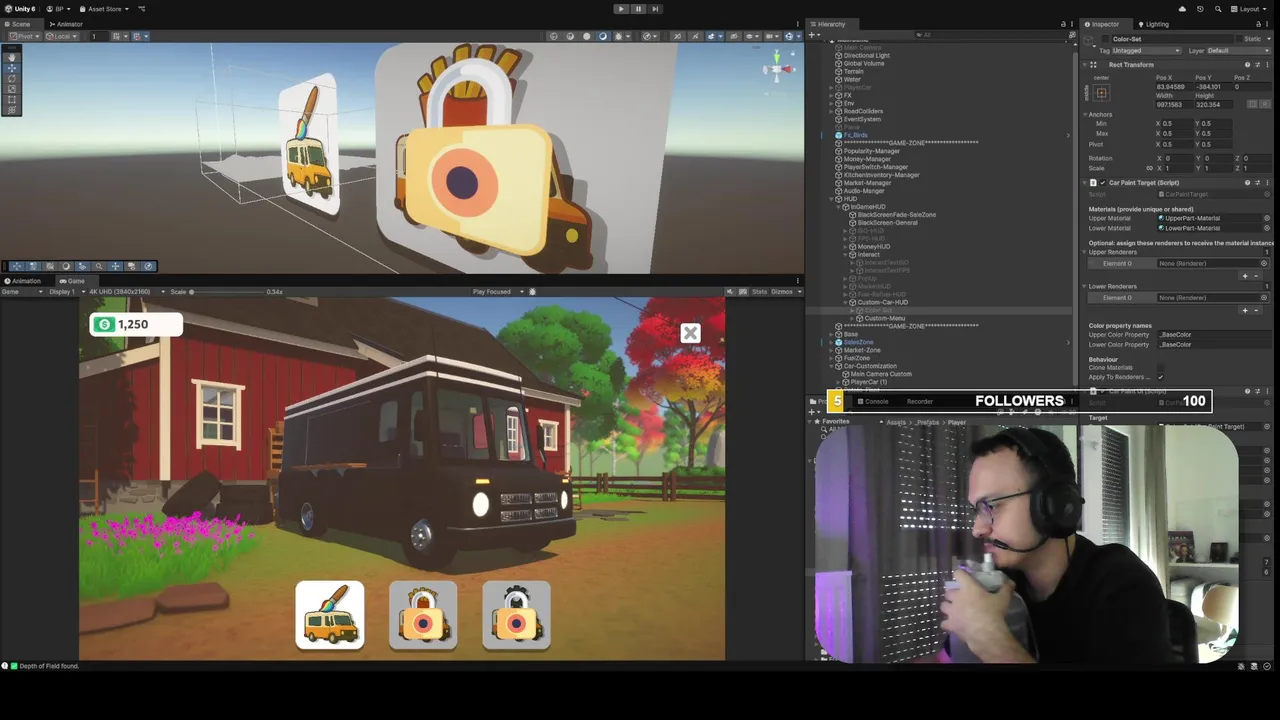Click the Hierarchy search field

click(x=990, y=35)
